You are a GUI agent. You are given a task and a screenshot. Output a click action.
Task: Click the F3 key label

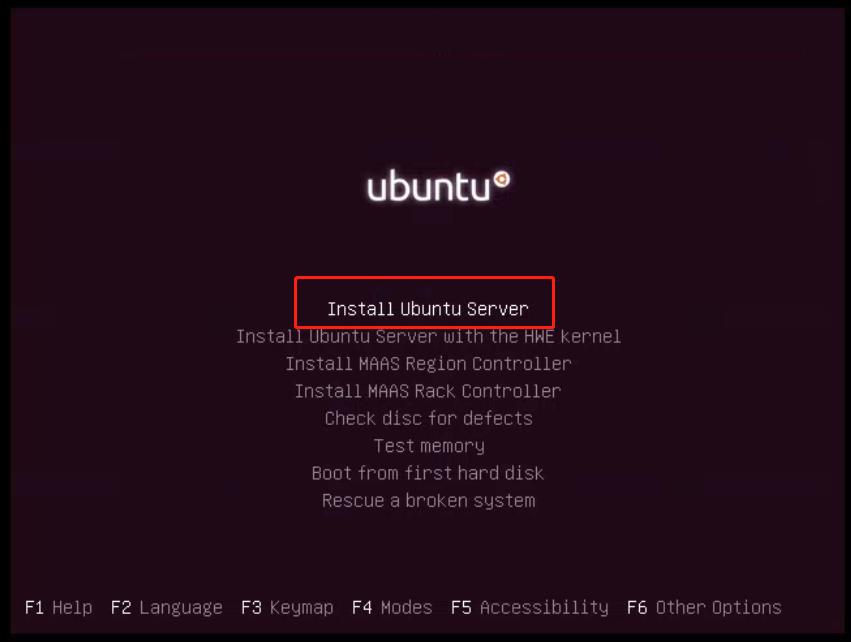pyautogui.click(x=251, y=607)
